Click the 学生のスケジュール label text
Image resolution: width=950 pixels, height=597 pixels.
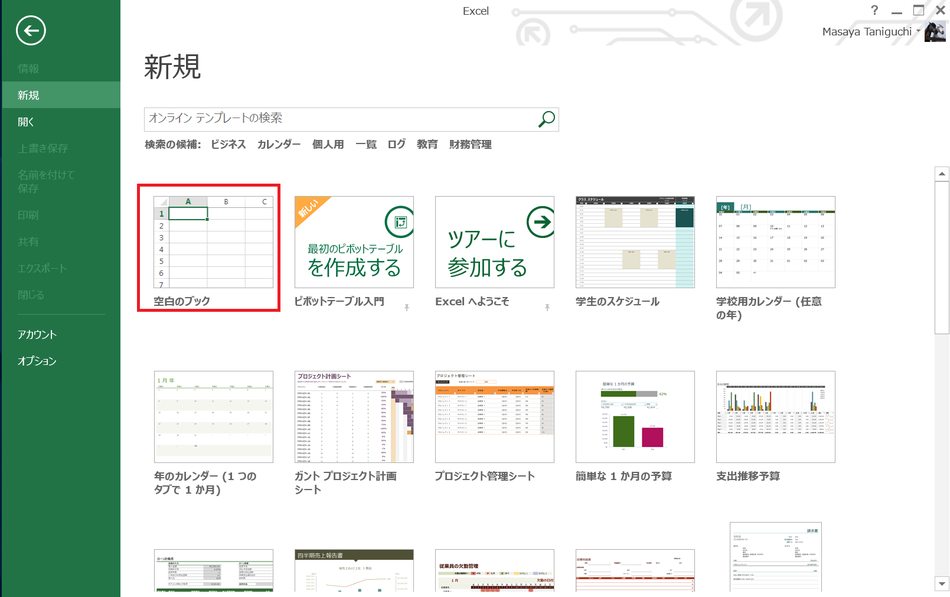click(x=617, y=301)
